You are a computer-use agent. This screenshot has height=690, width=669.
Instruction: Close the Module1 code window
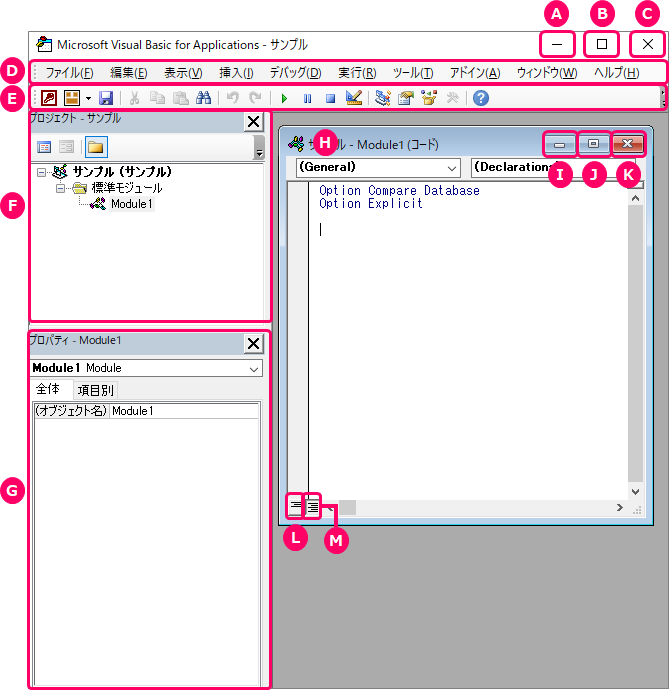point(628,144)
